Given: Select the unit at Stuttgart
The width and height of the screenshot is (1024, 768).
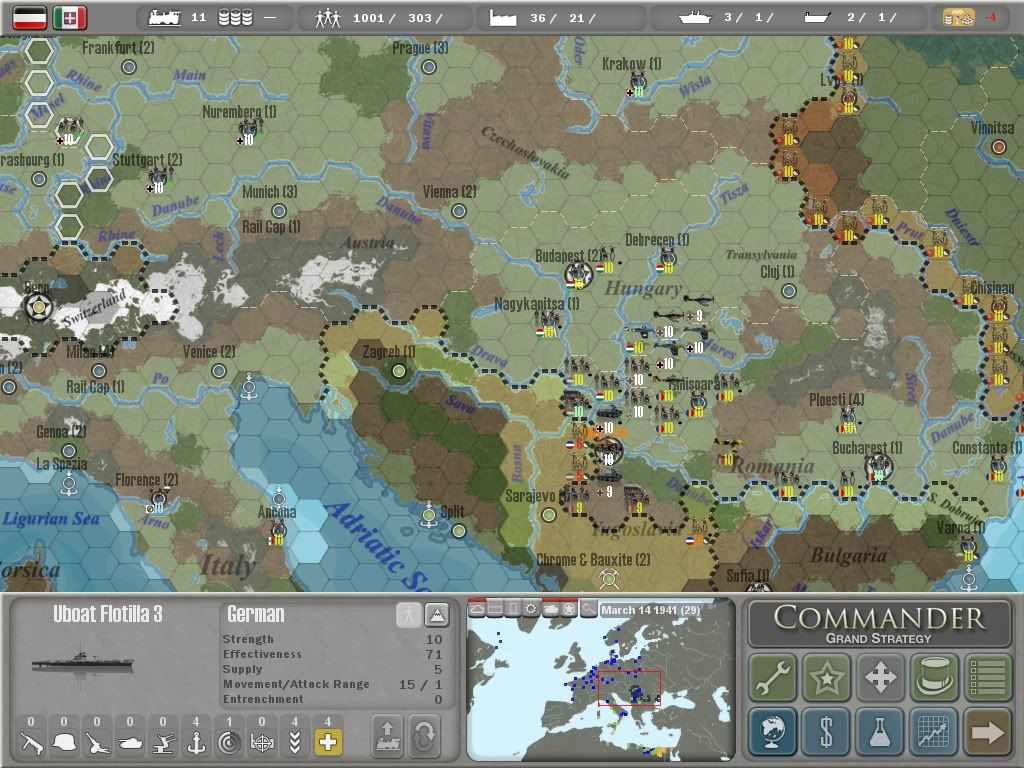Looking at the screenshot, I should 159,179.
